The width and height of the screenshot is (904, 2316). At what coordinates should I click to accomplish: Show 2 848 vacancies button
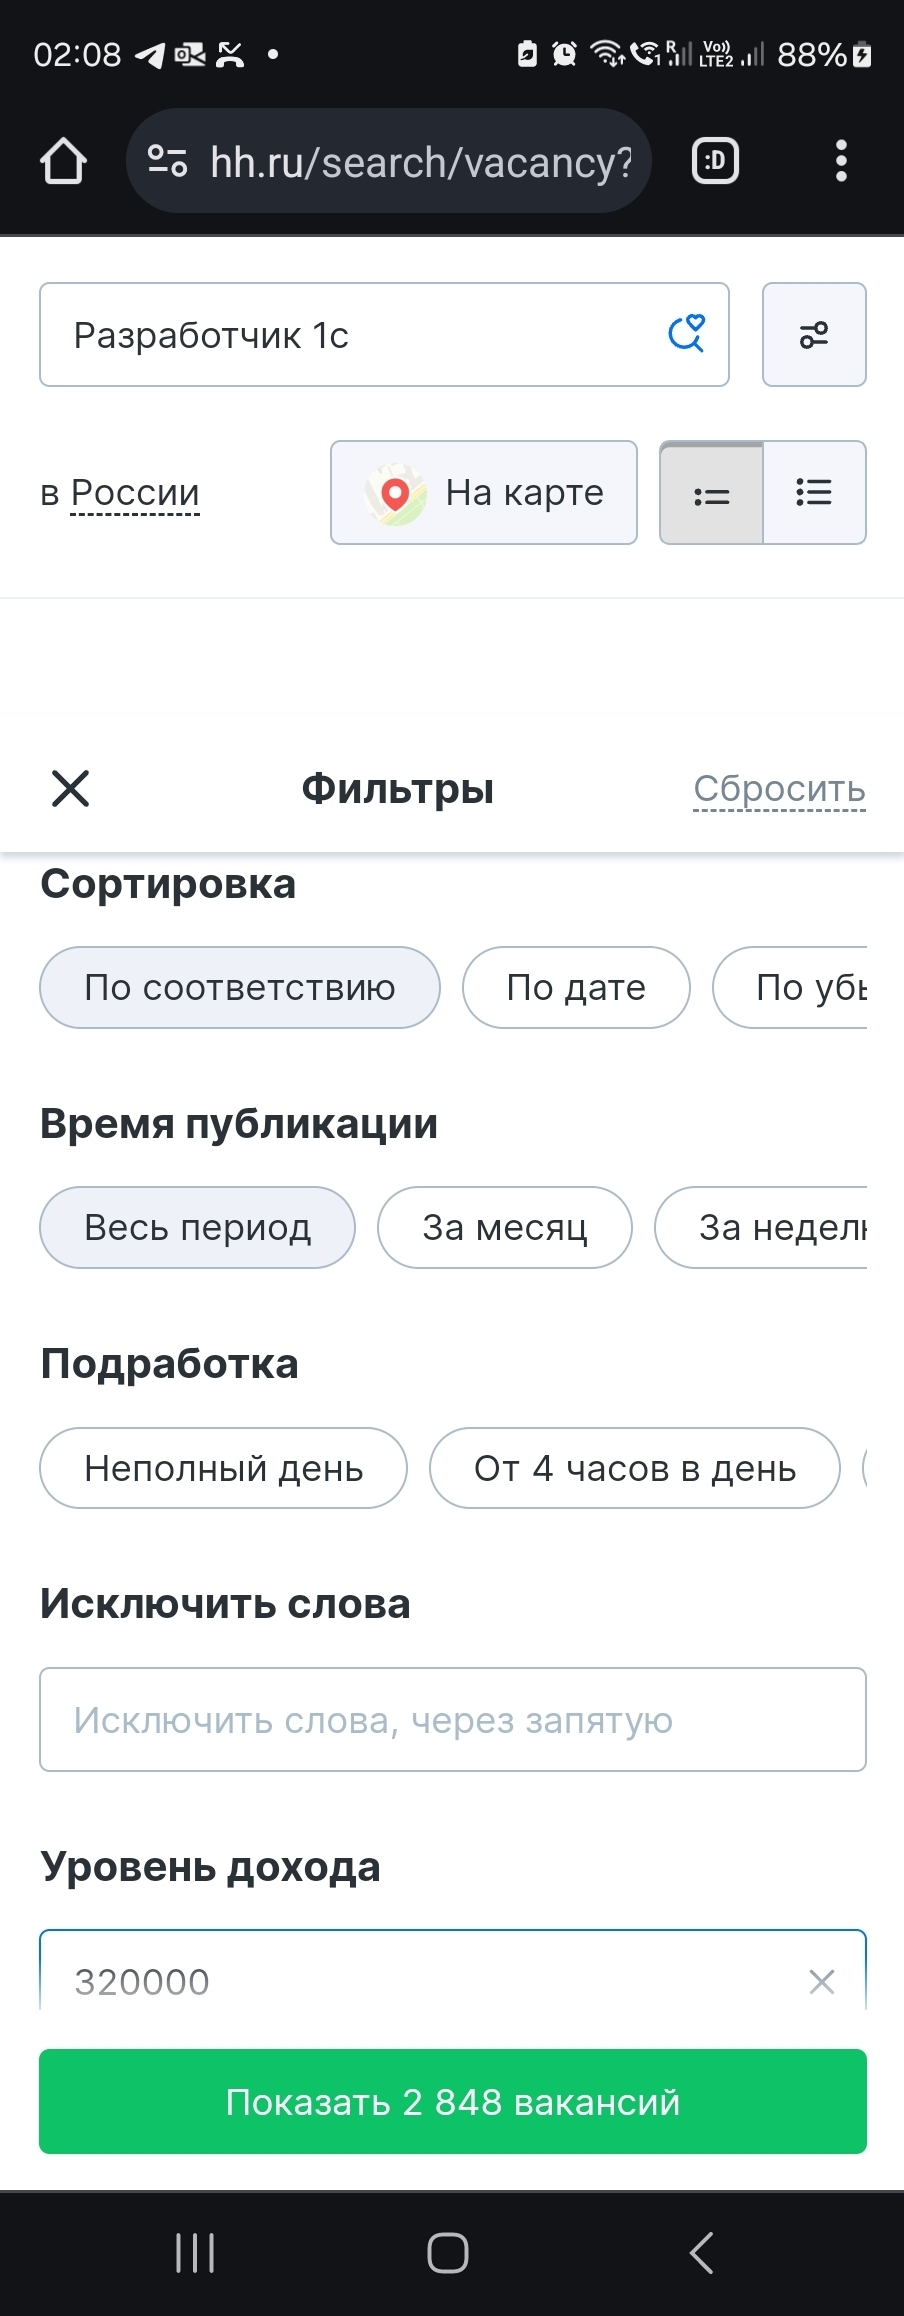[x=453, y=2101]
